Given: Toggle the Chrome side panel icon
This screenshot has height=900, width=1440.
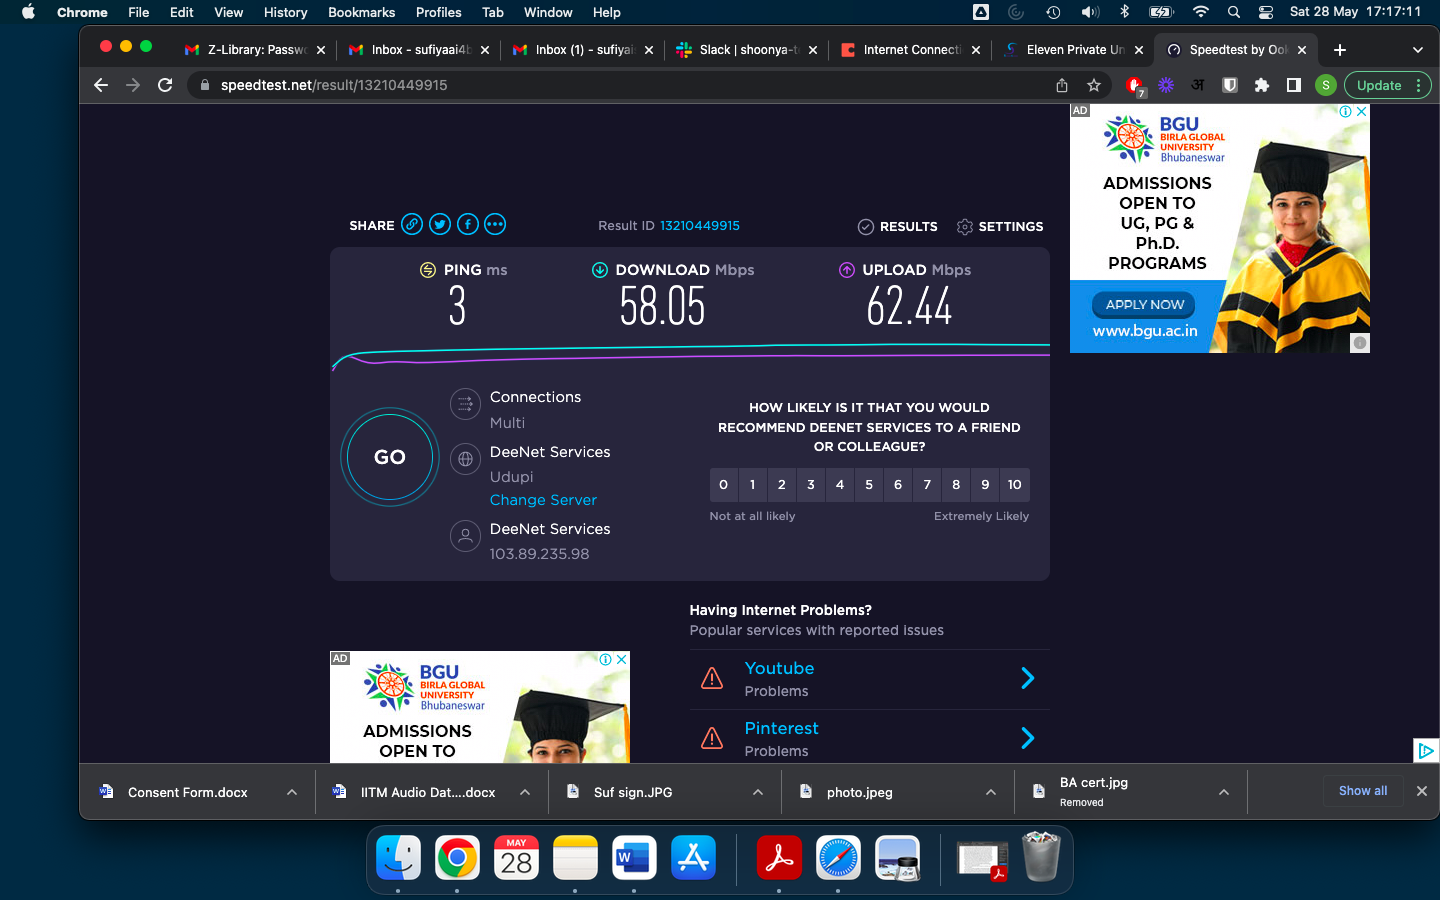Looking at the screenshot, I should (x=1294, y=85).
